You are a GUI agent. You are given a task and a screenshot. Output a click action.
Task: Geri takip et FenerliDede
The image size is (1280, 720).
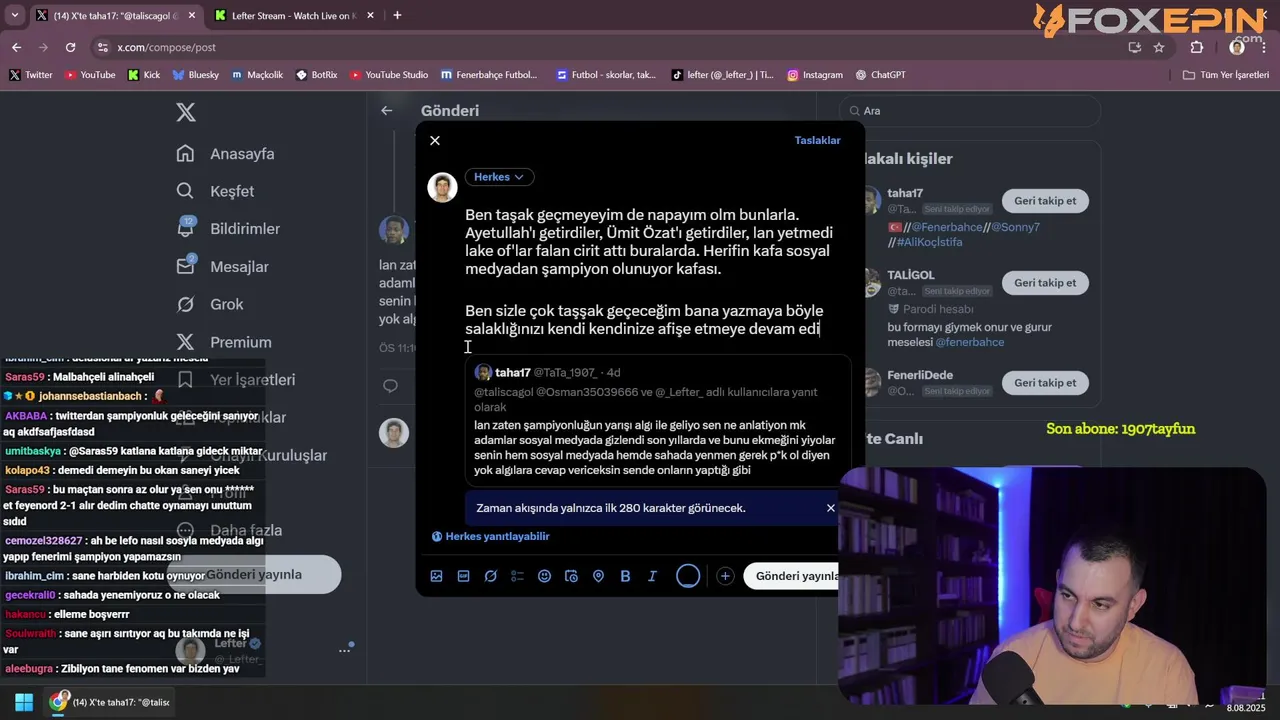1045,383
